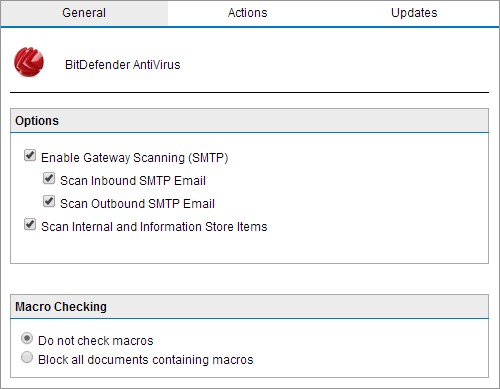The width and height of the screenshot is (500, 389).
Task: Click the Scan Outbound SMTP Email label text
Action: (x=137, y=204)
